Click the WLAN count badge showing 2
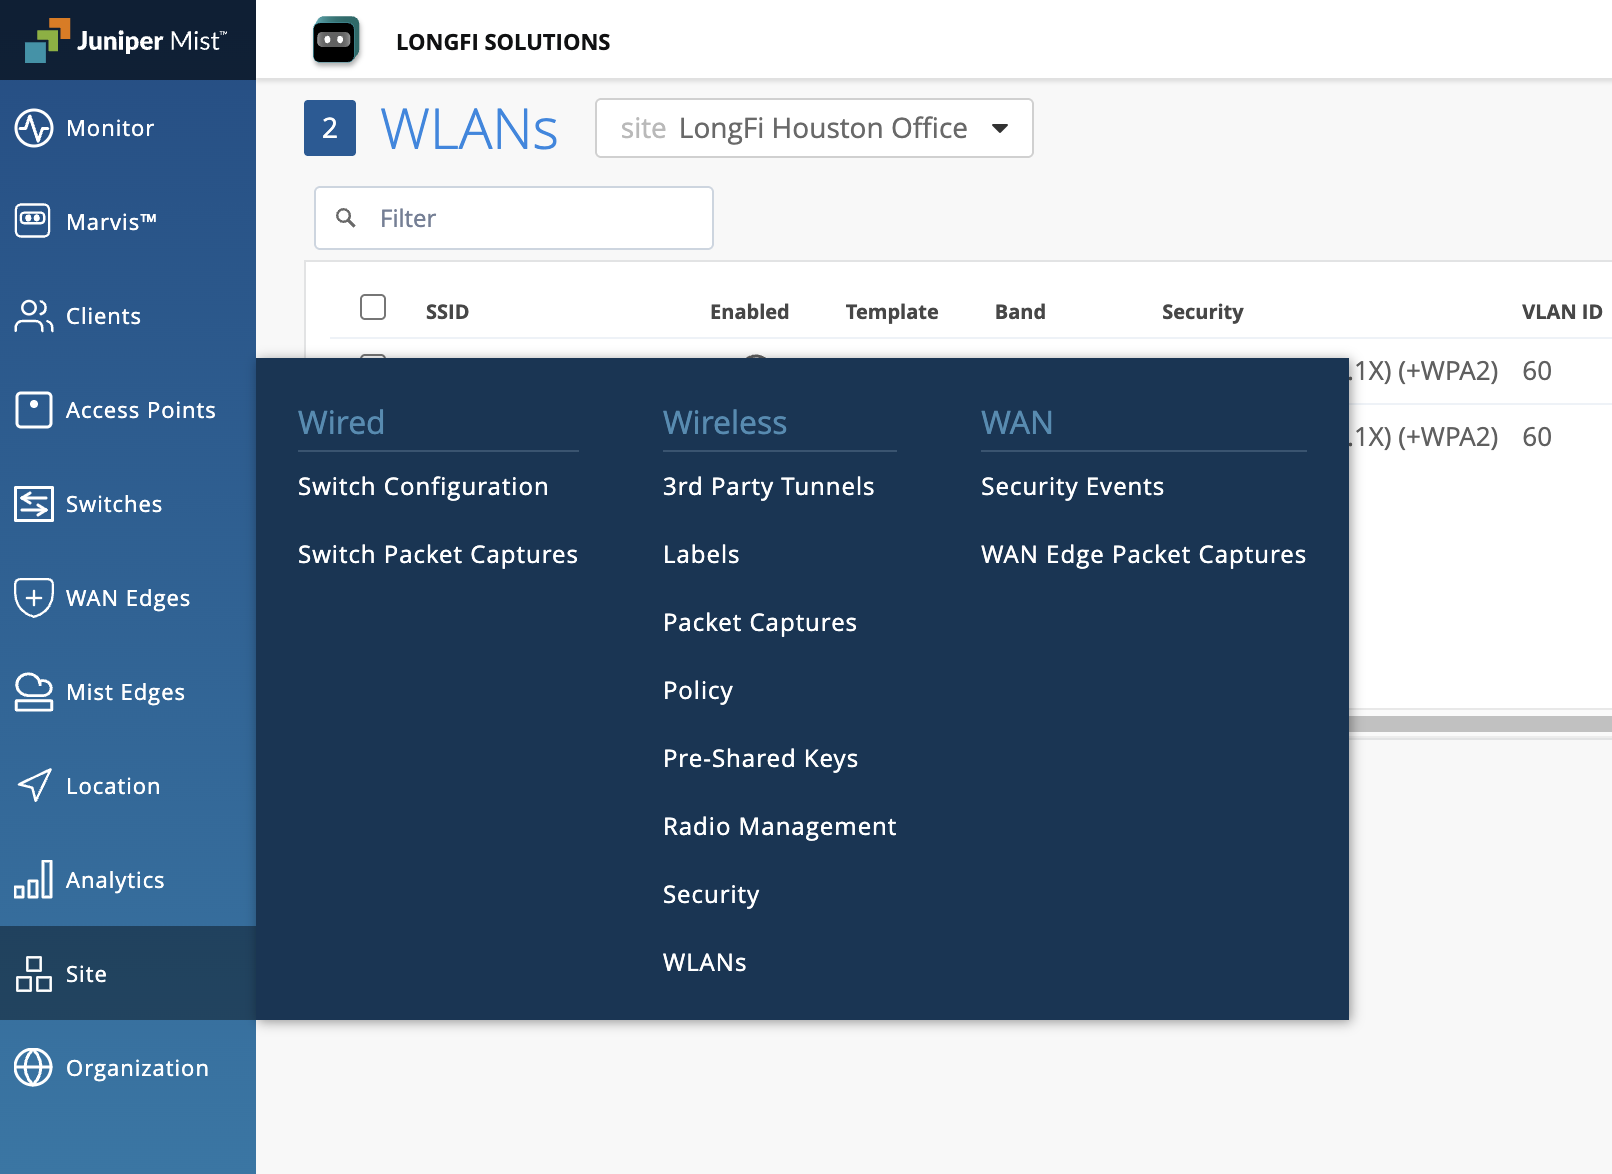The height and width of the screenshot is (1174, 1612). pos(330,128)
